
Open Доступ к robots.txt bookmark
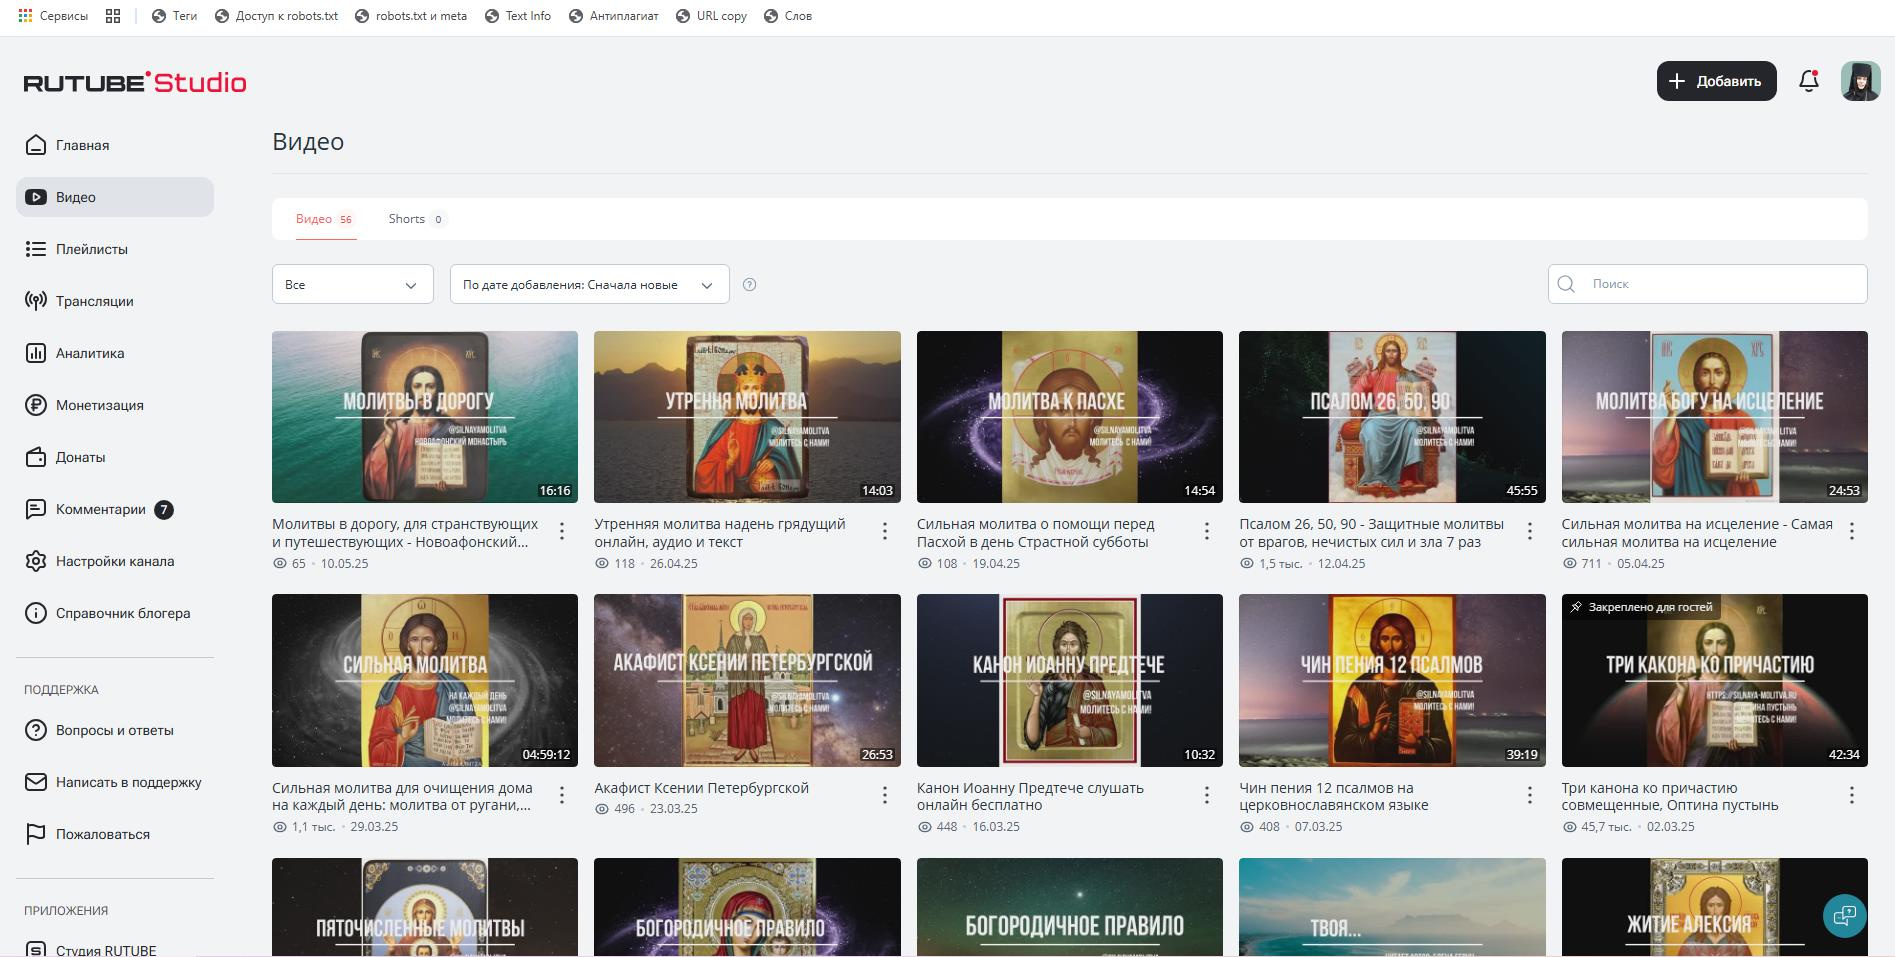276,16
